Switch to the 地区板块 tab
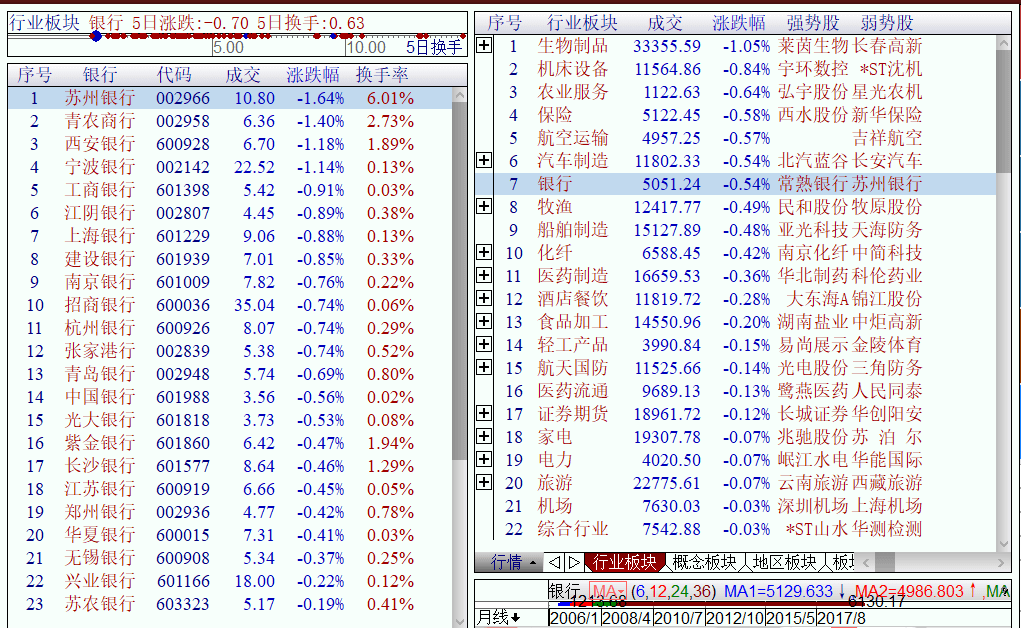Screen dimensions: 1021x628 (785, 562)
